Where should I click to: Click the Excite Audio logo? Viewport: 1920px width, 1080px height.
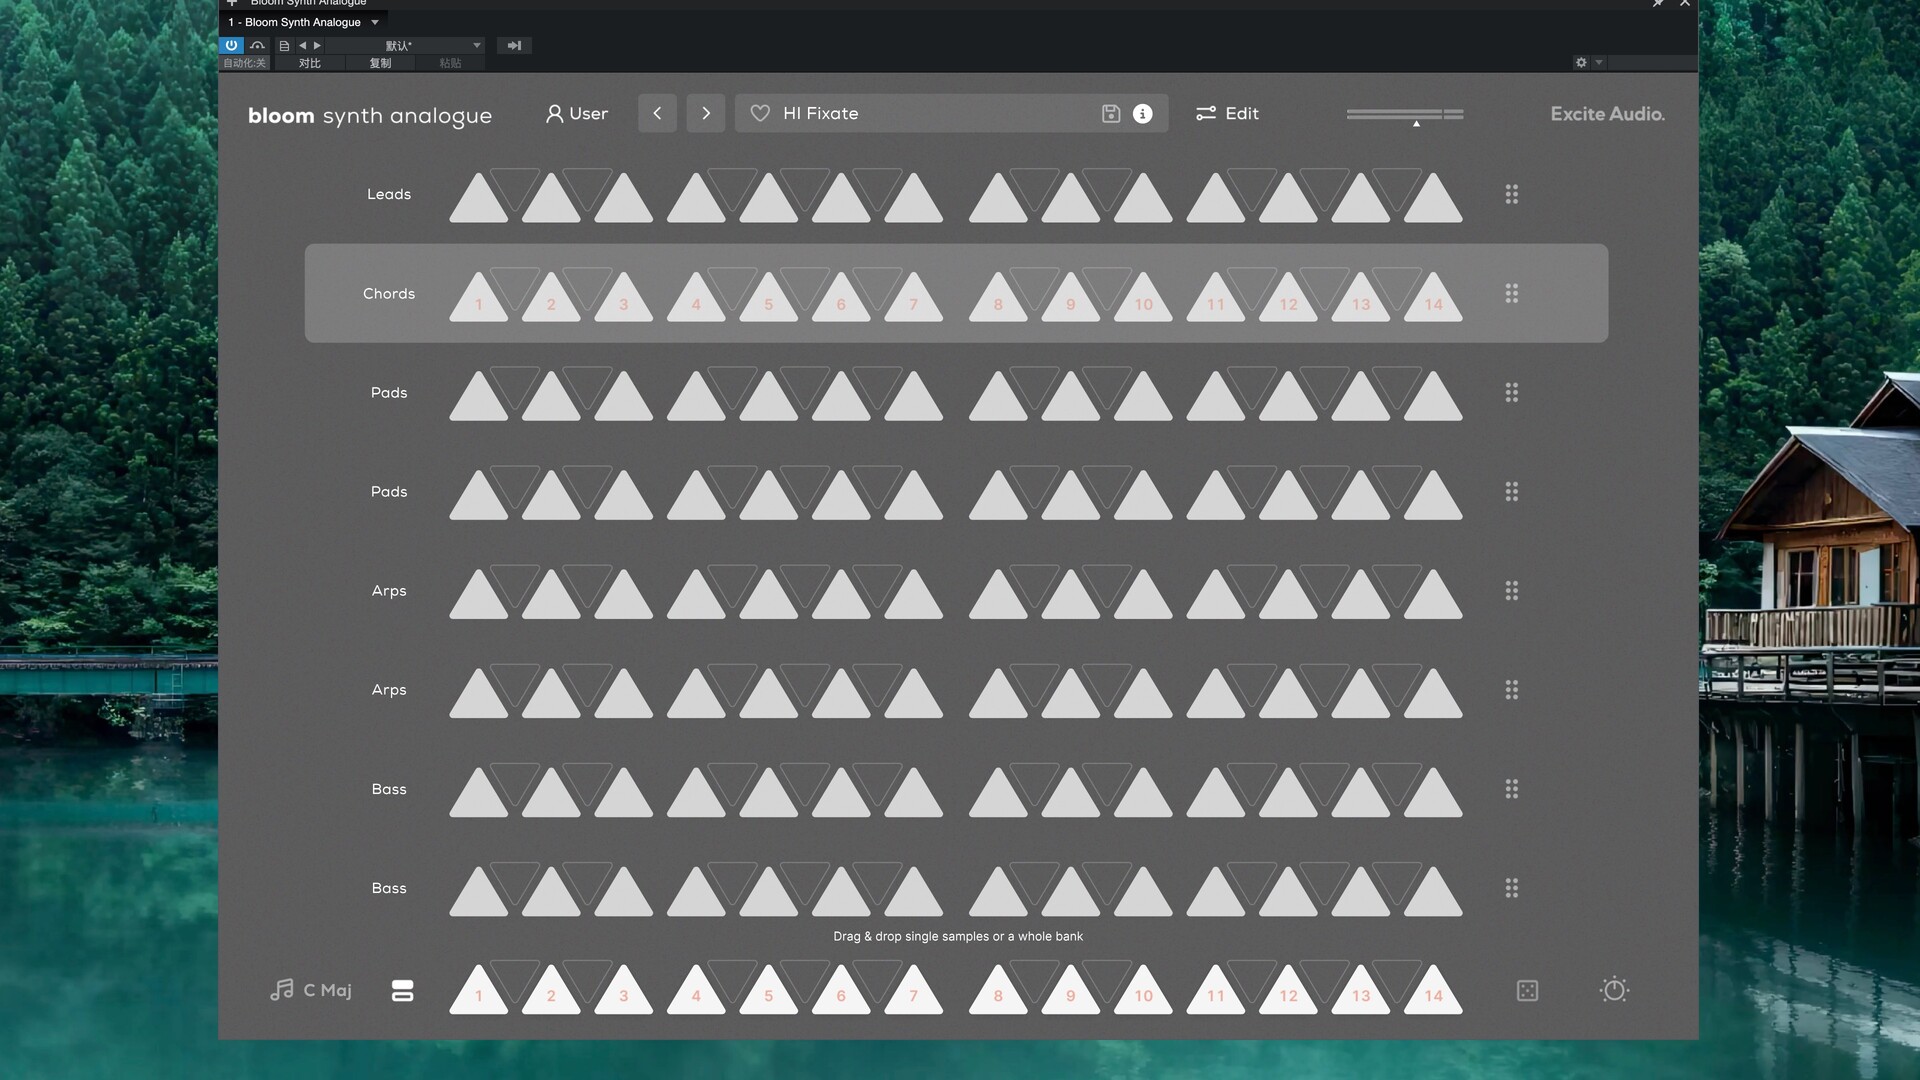(x=1607, y=114)
